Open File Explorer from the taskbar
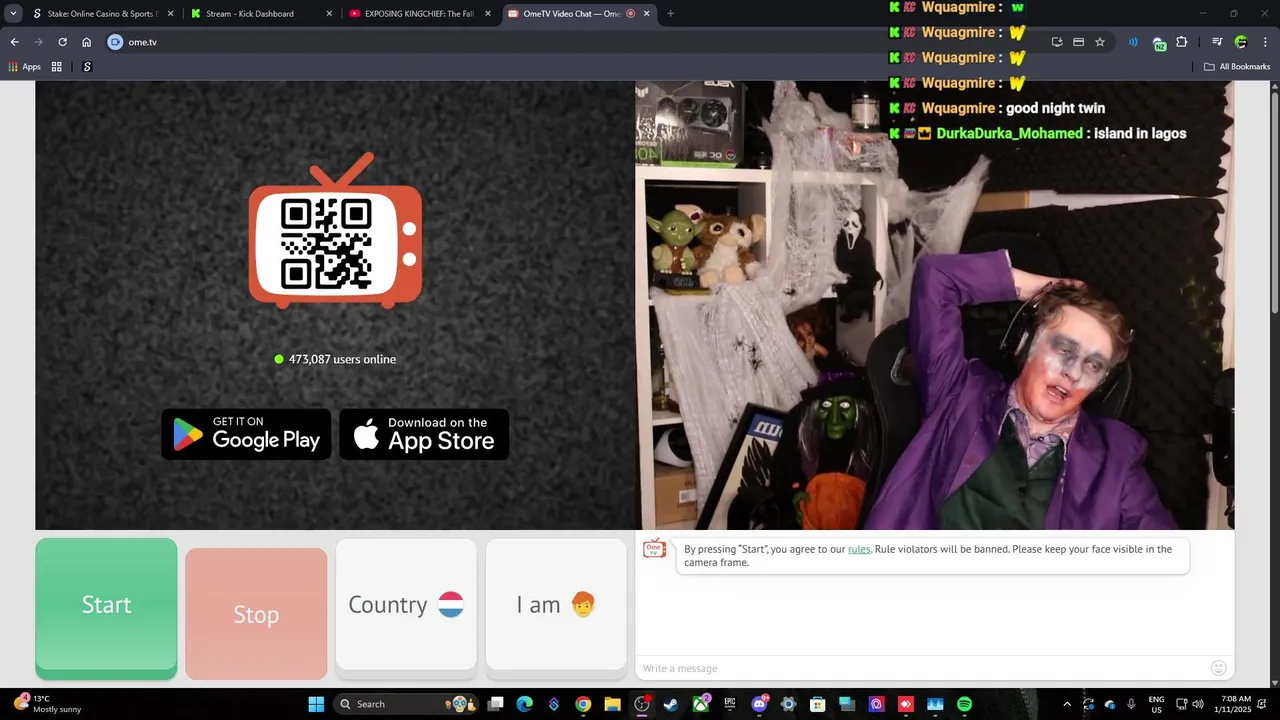 (612, 704)
